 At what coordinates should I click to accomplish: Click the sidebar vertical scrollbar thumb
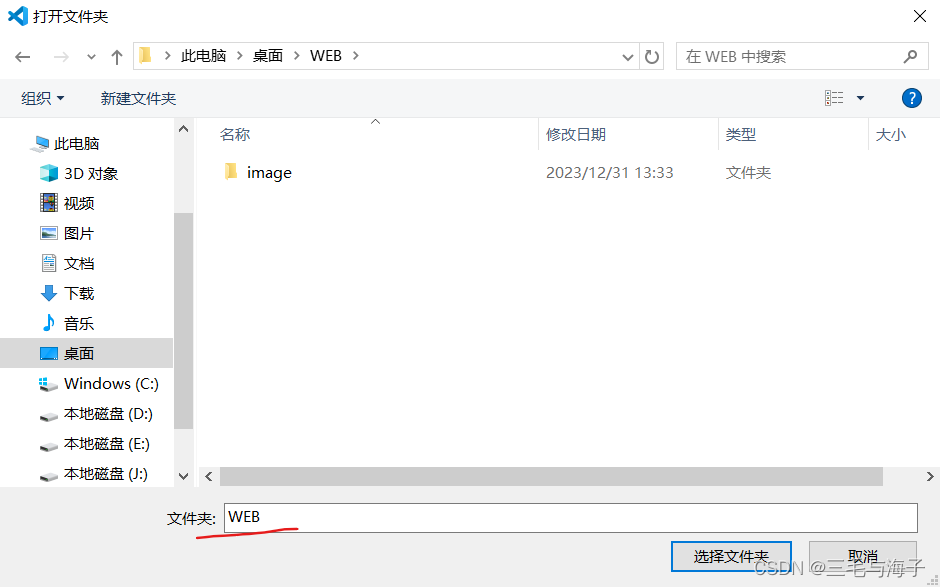tap(183, 321)
